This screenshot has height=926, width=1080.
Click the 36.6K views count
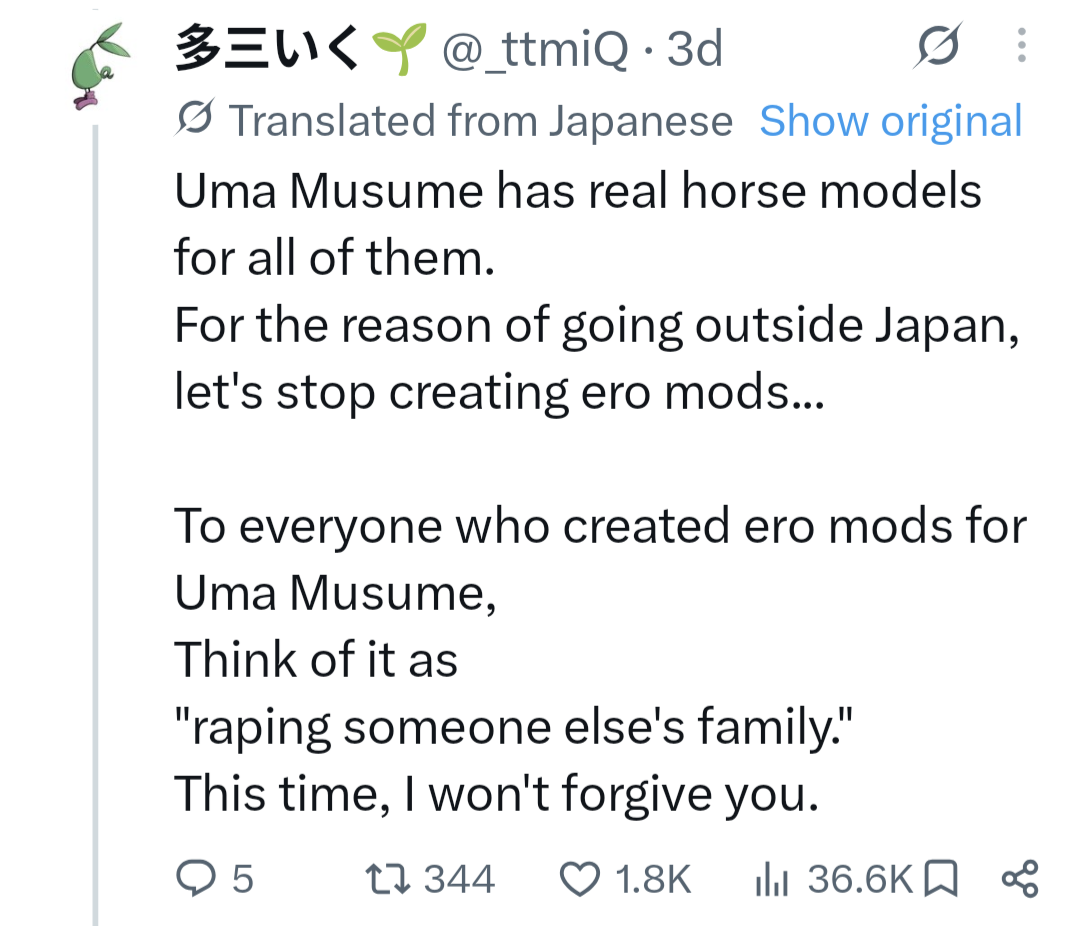pyautogui.click(x=860, y=880)
